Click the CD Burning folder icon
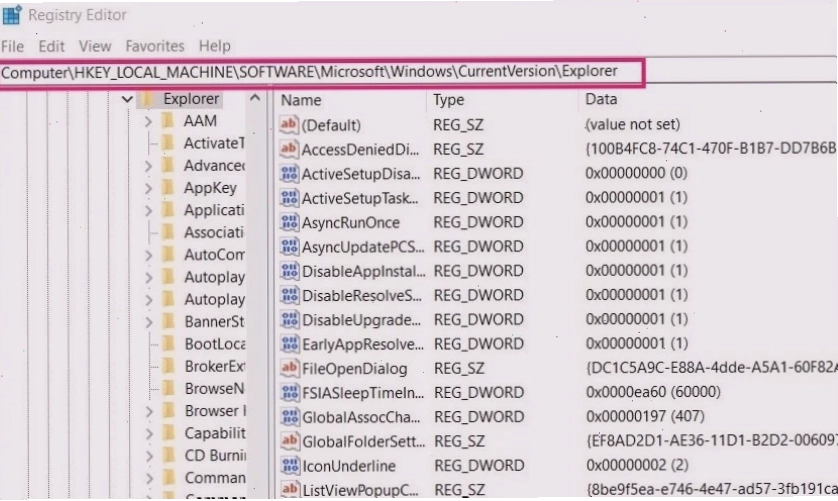The width and height of the screenshot is (838, 501). point(168,456)
